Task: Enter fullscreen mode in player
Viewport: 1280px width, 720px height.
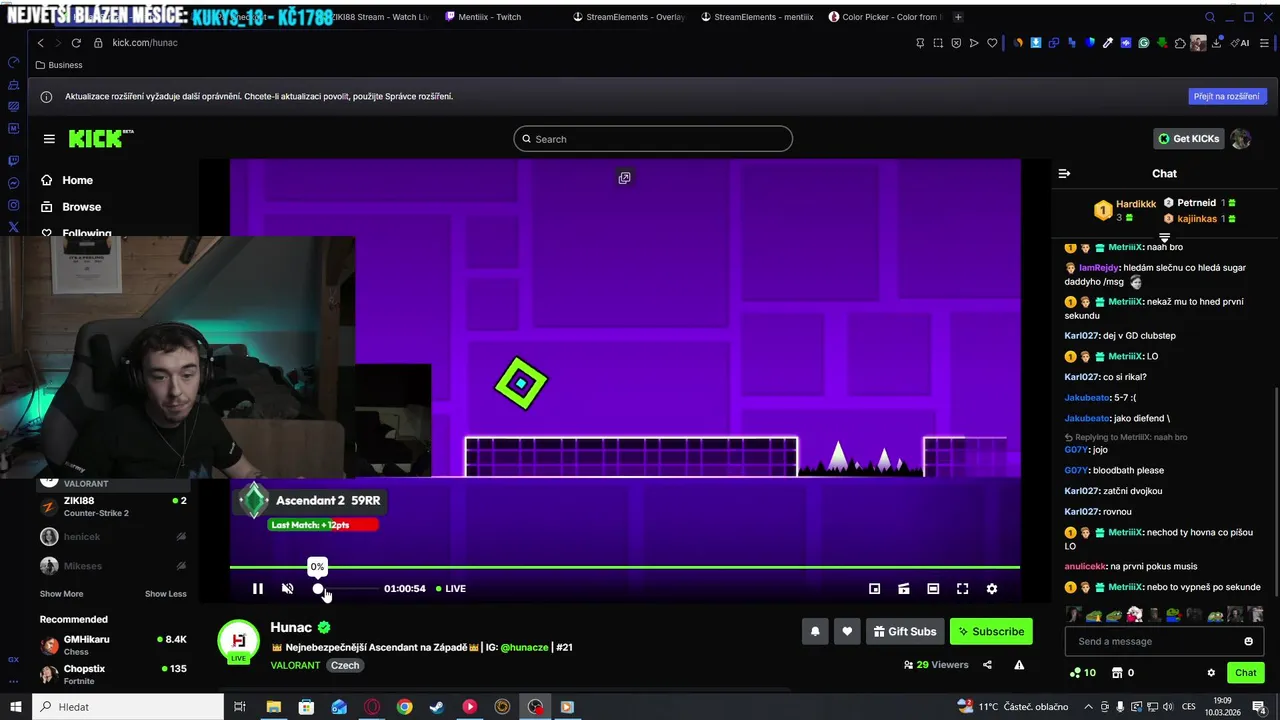Action: (962, 589)
